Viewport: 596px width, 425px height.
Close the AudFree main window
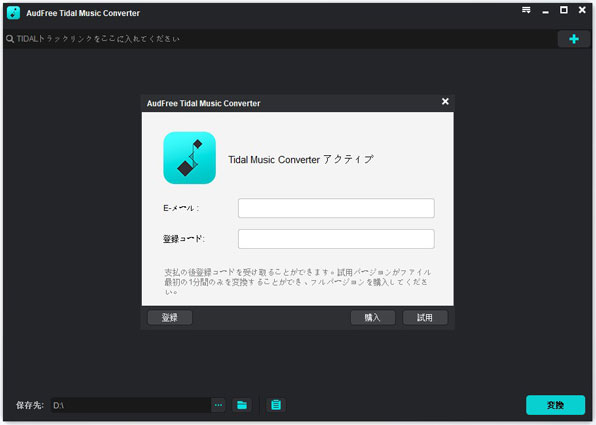click(582, 10)
